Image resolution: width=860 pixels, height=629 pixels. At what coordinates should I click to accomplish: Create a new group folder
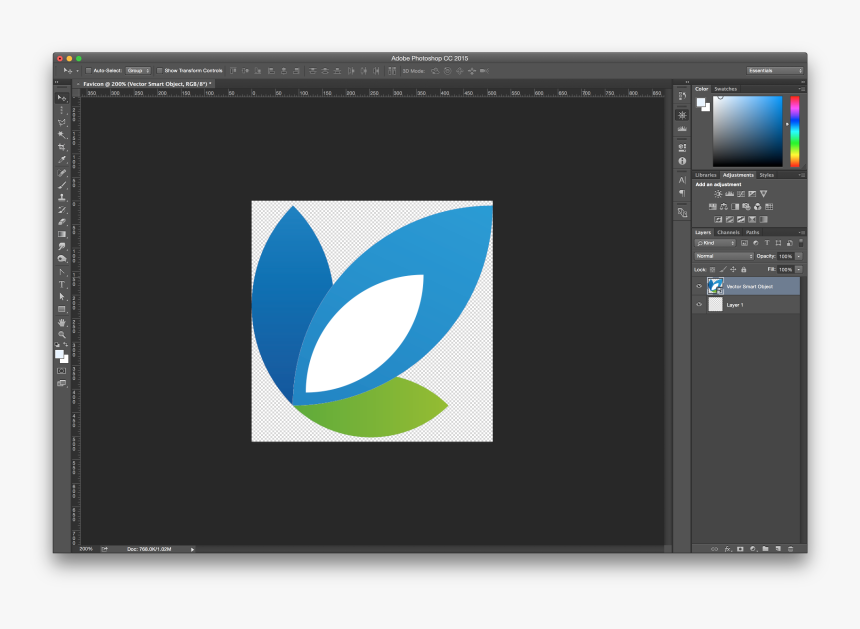pyautogui.click(x=765, y=549)
